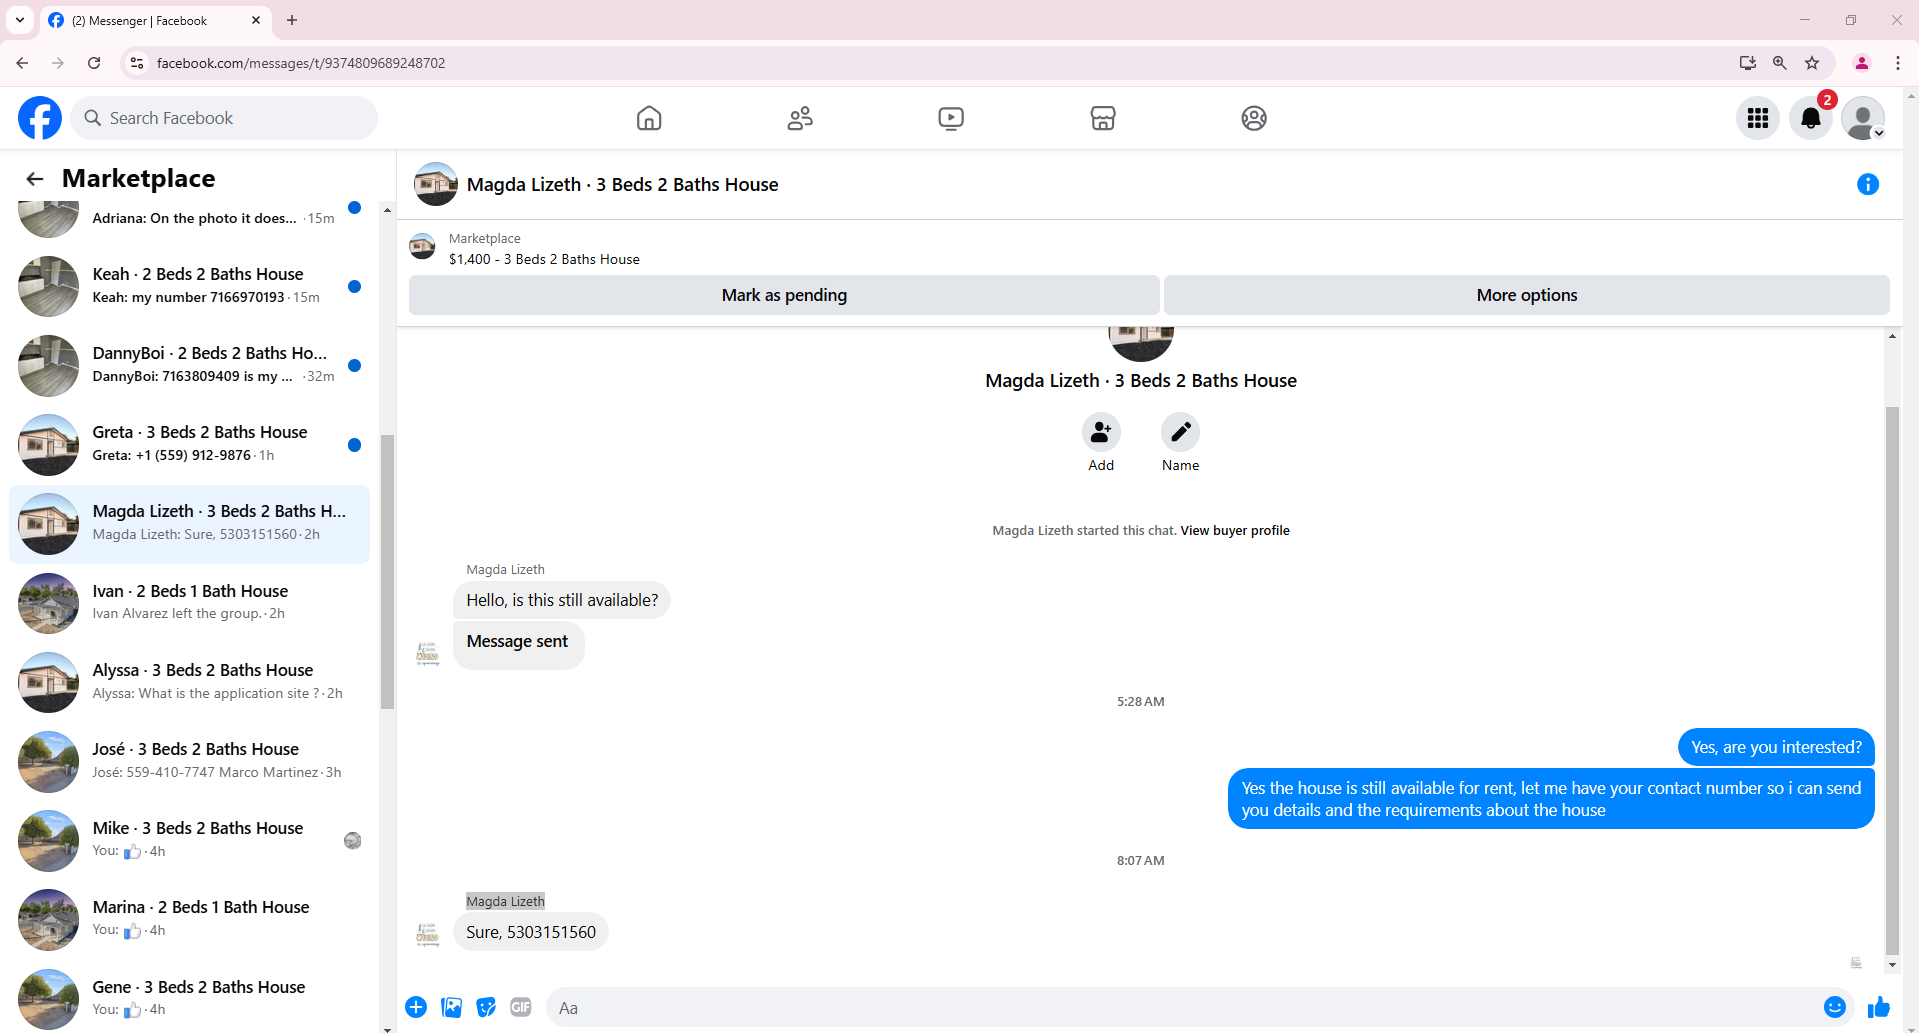Click Magda Lizeth avatar in chat header
The width and height of the screenshot is (1919, 1033).
[x=436, y=184]
